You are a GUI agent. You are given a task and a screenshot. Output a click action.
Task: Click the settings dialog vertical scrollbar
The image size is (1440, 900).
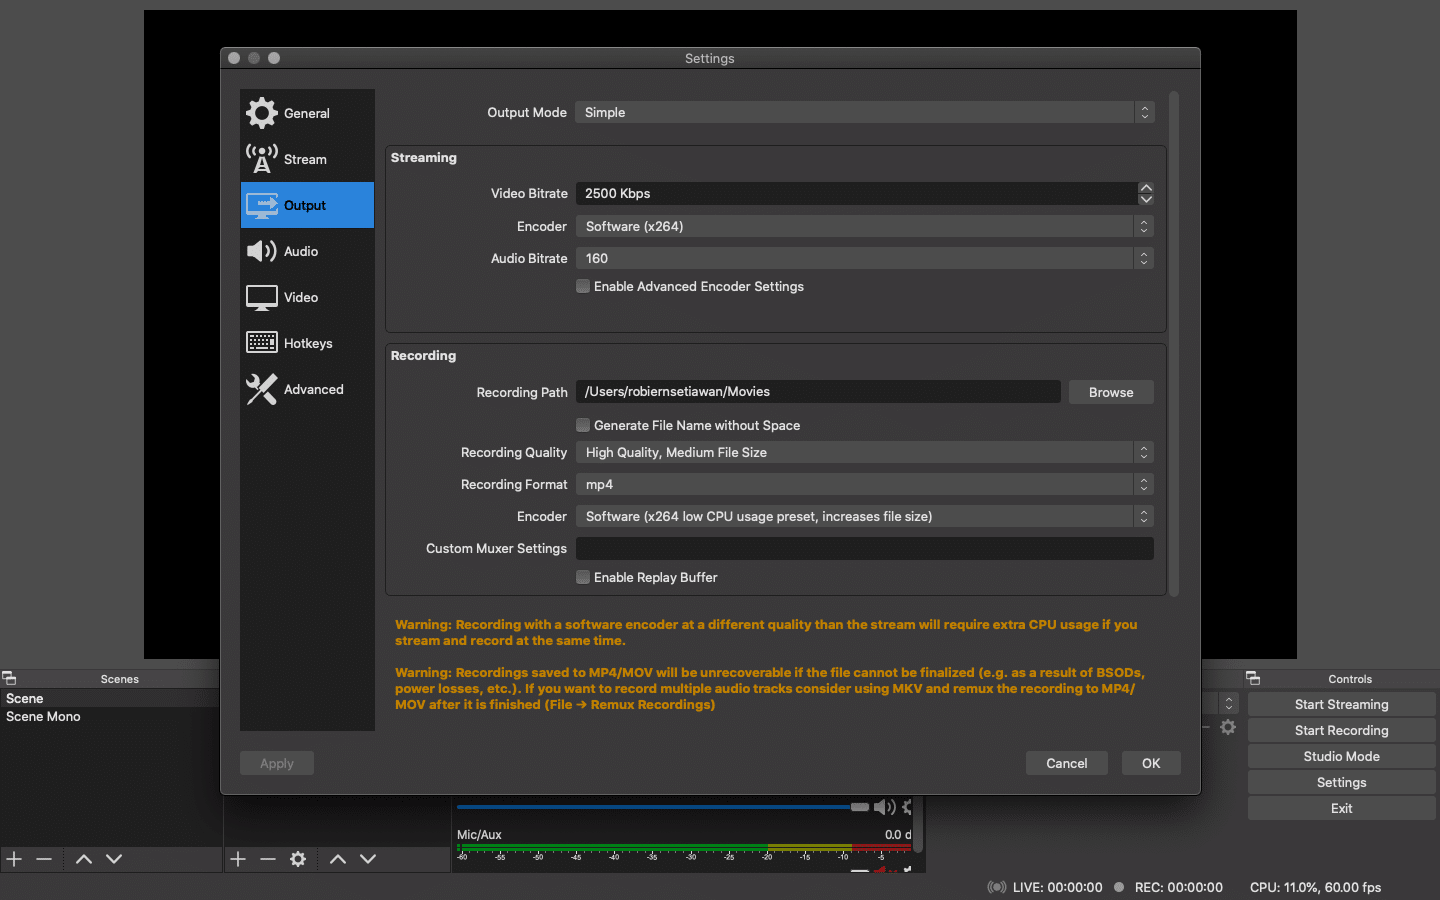pyautogui.click(x=1174, y=344)
